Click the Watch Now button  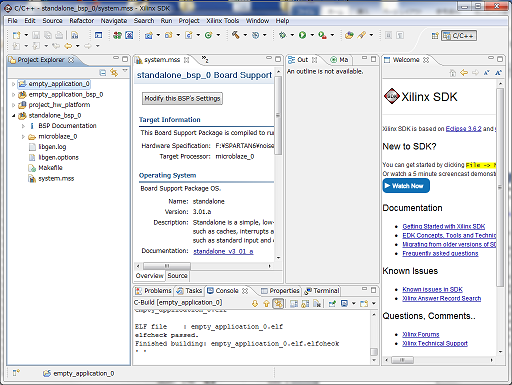[x=406, y=186]
